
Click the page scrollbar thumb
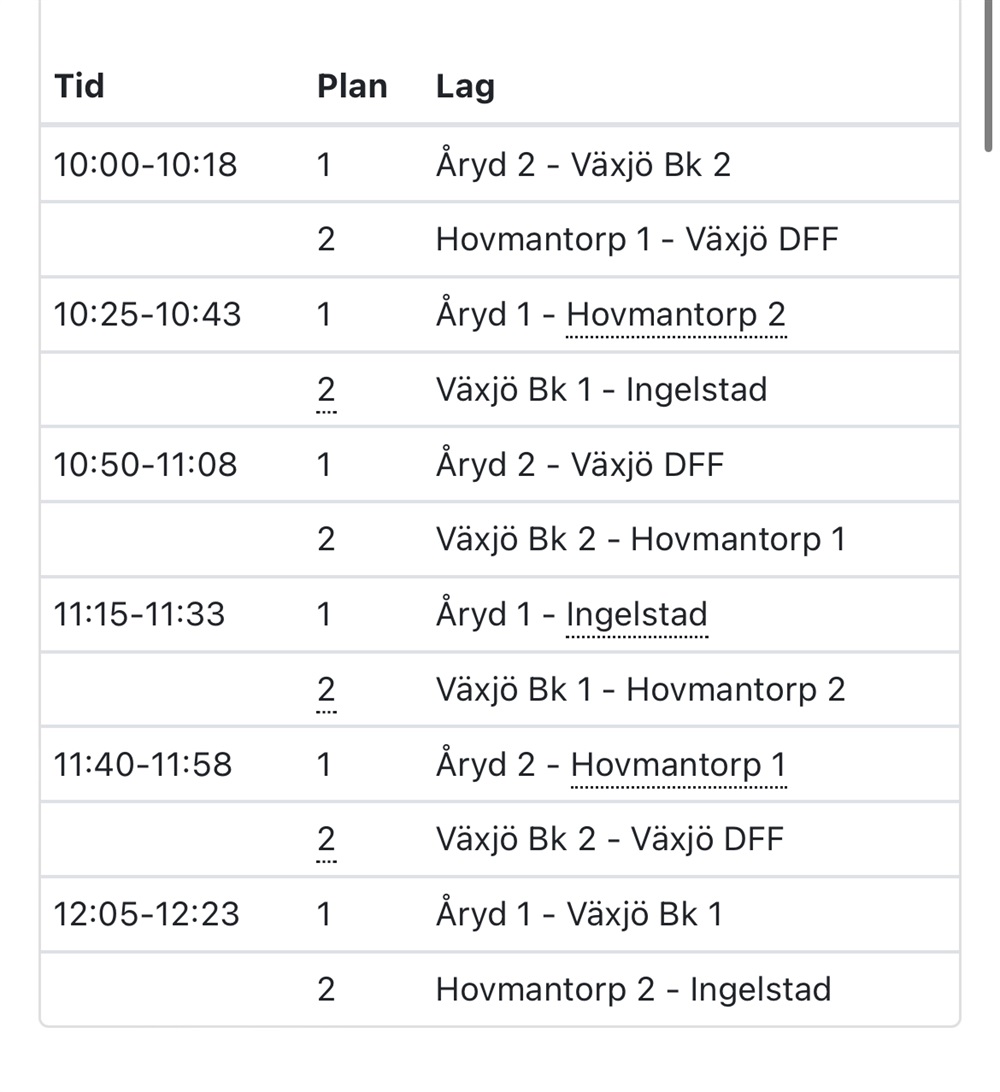pos(989,75)
